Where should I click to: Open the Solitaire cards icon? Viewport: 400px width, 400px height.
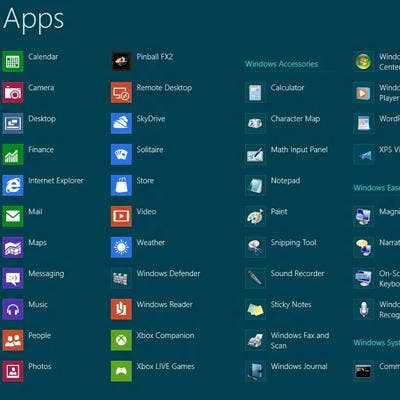[x=121, y=154]
